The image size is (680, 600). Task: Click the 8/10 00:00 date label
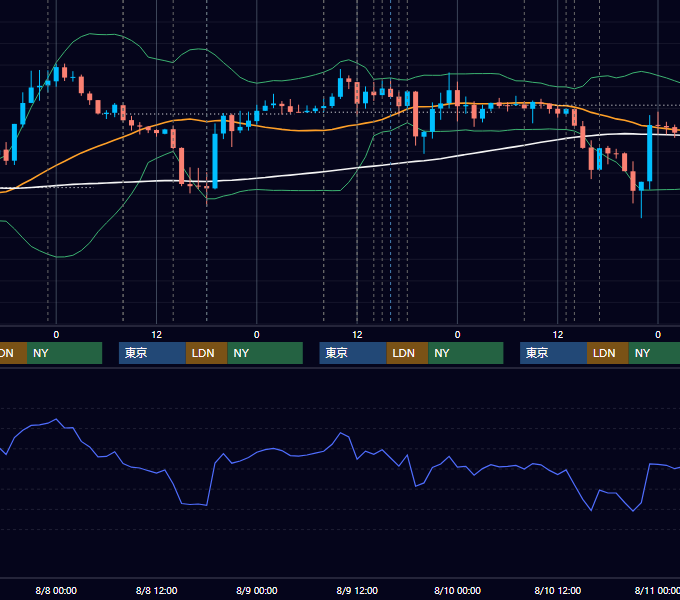coord(458,590)
